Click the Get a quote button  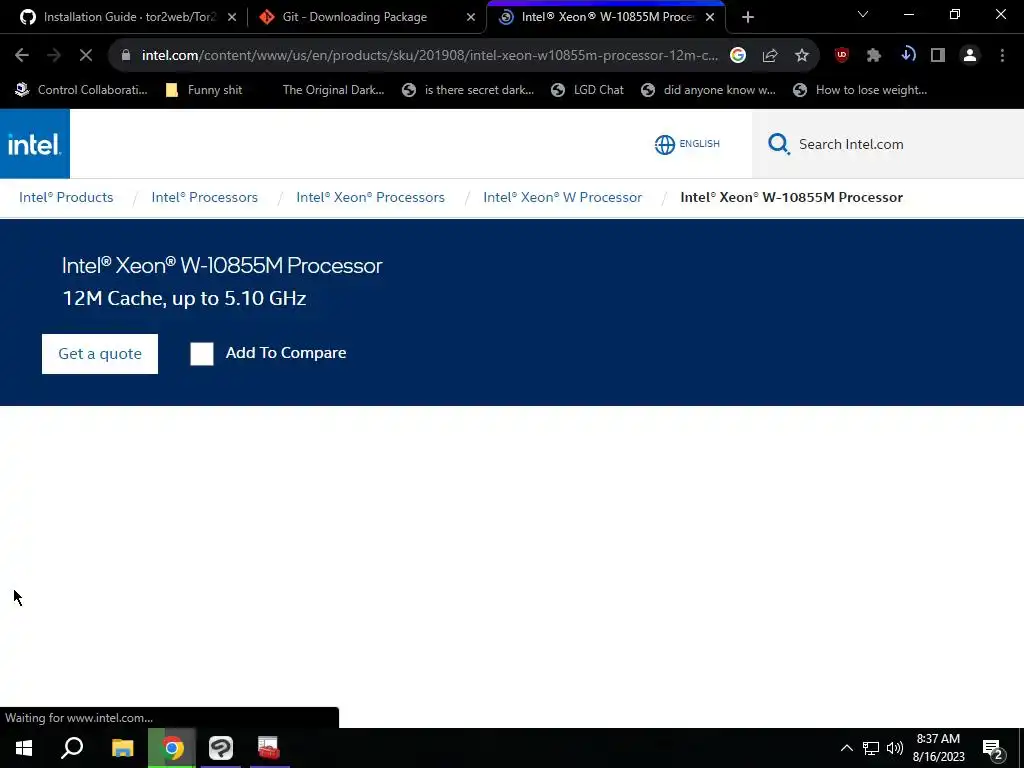tap(100, 354)
